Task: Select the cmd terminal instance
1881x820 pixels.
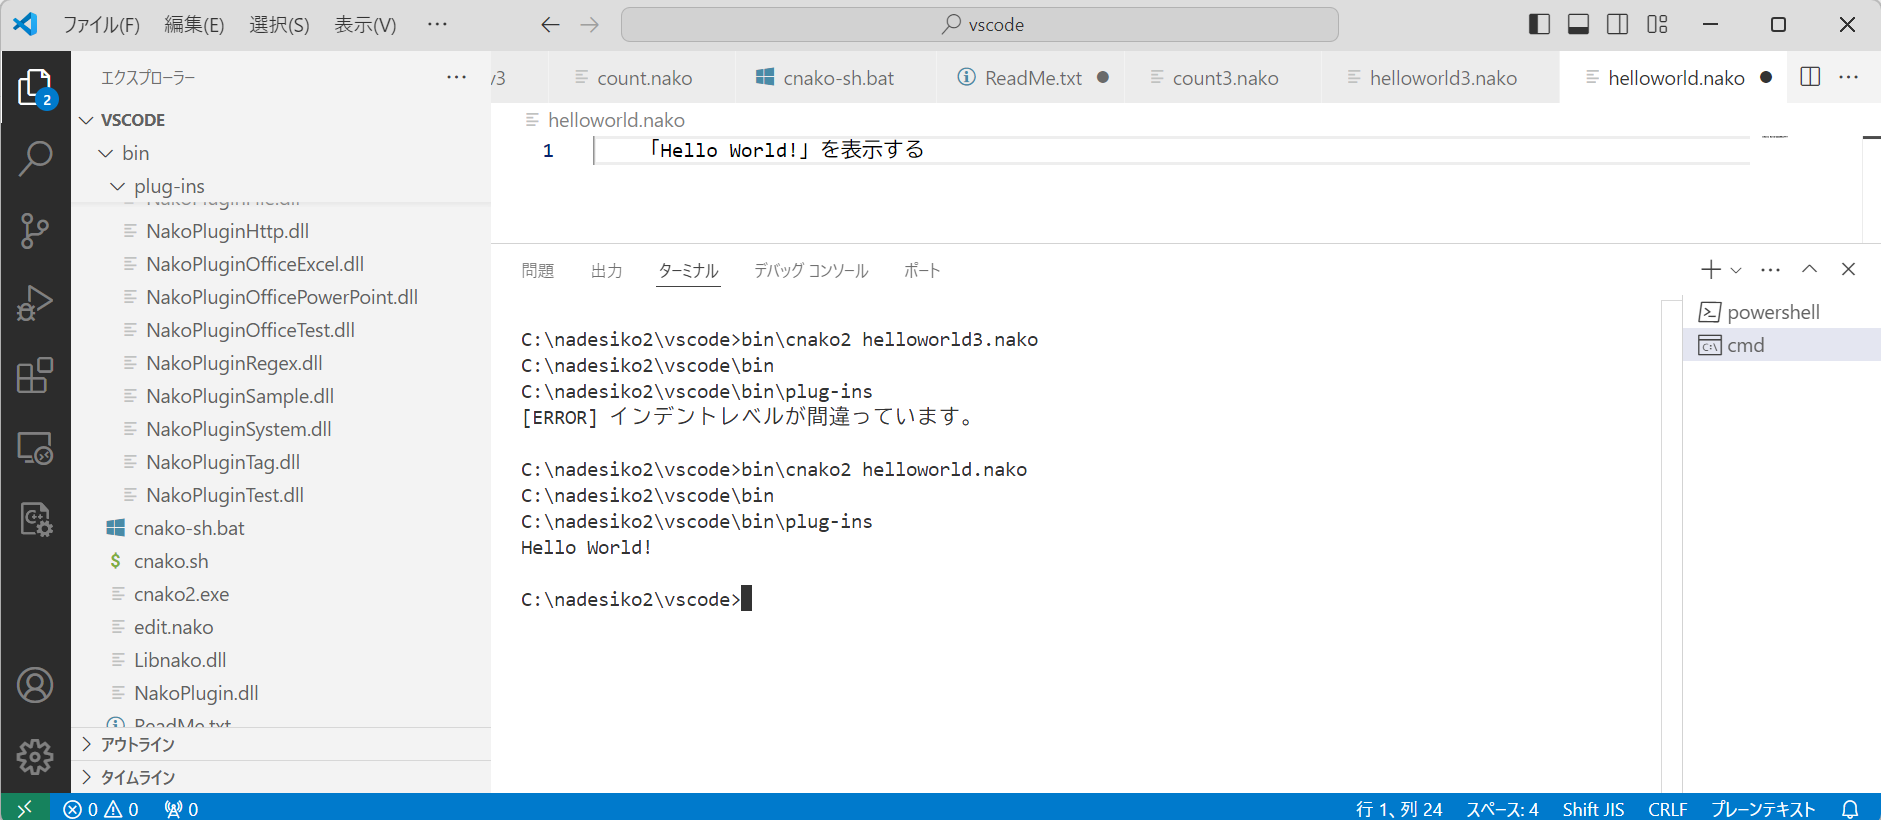Action: pyautogui.click(x=1781, y=345)
